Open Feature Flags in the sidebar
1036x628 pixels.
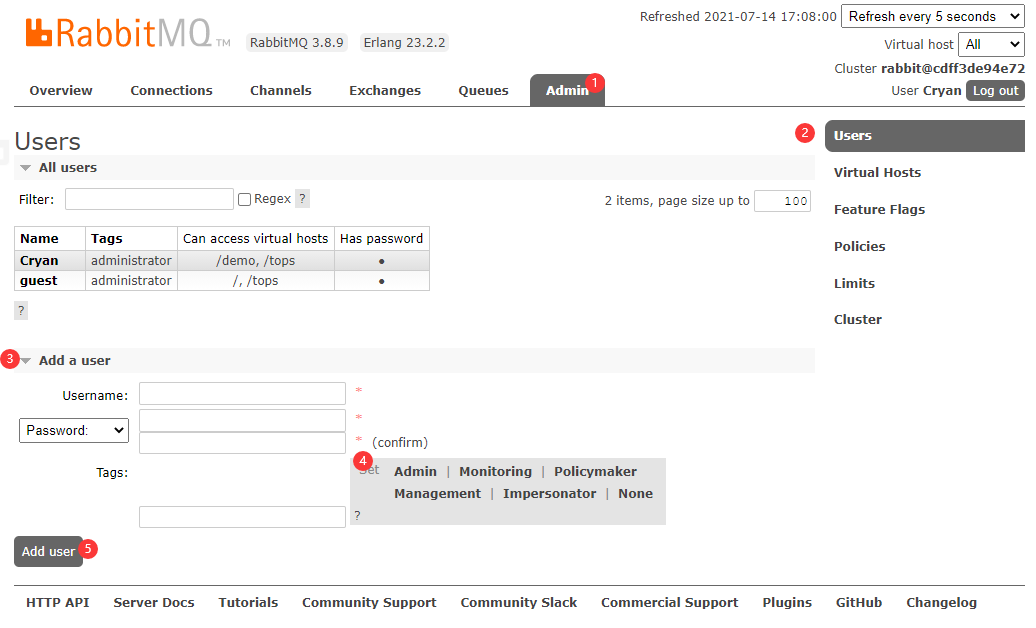pyautogui.click(x=879, y=210)
